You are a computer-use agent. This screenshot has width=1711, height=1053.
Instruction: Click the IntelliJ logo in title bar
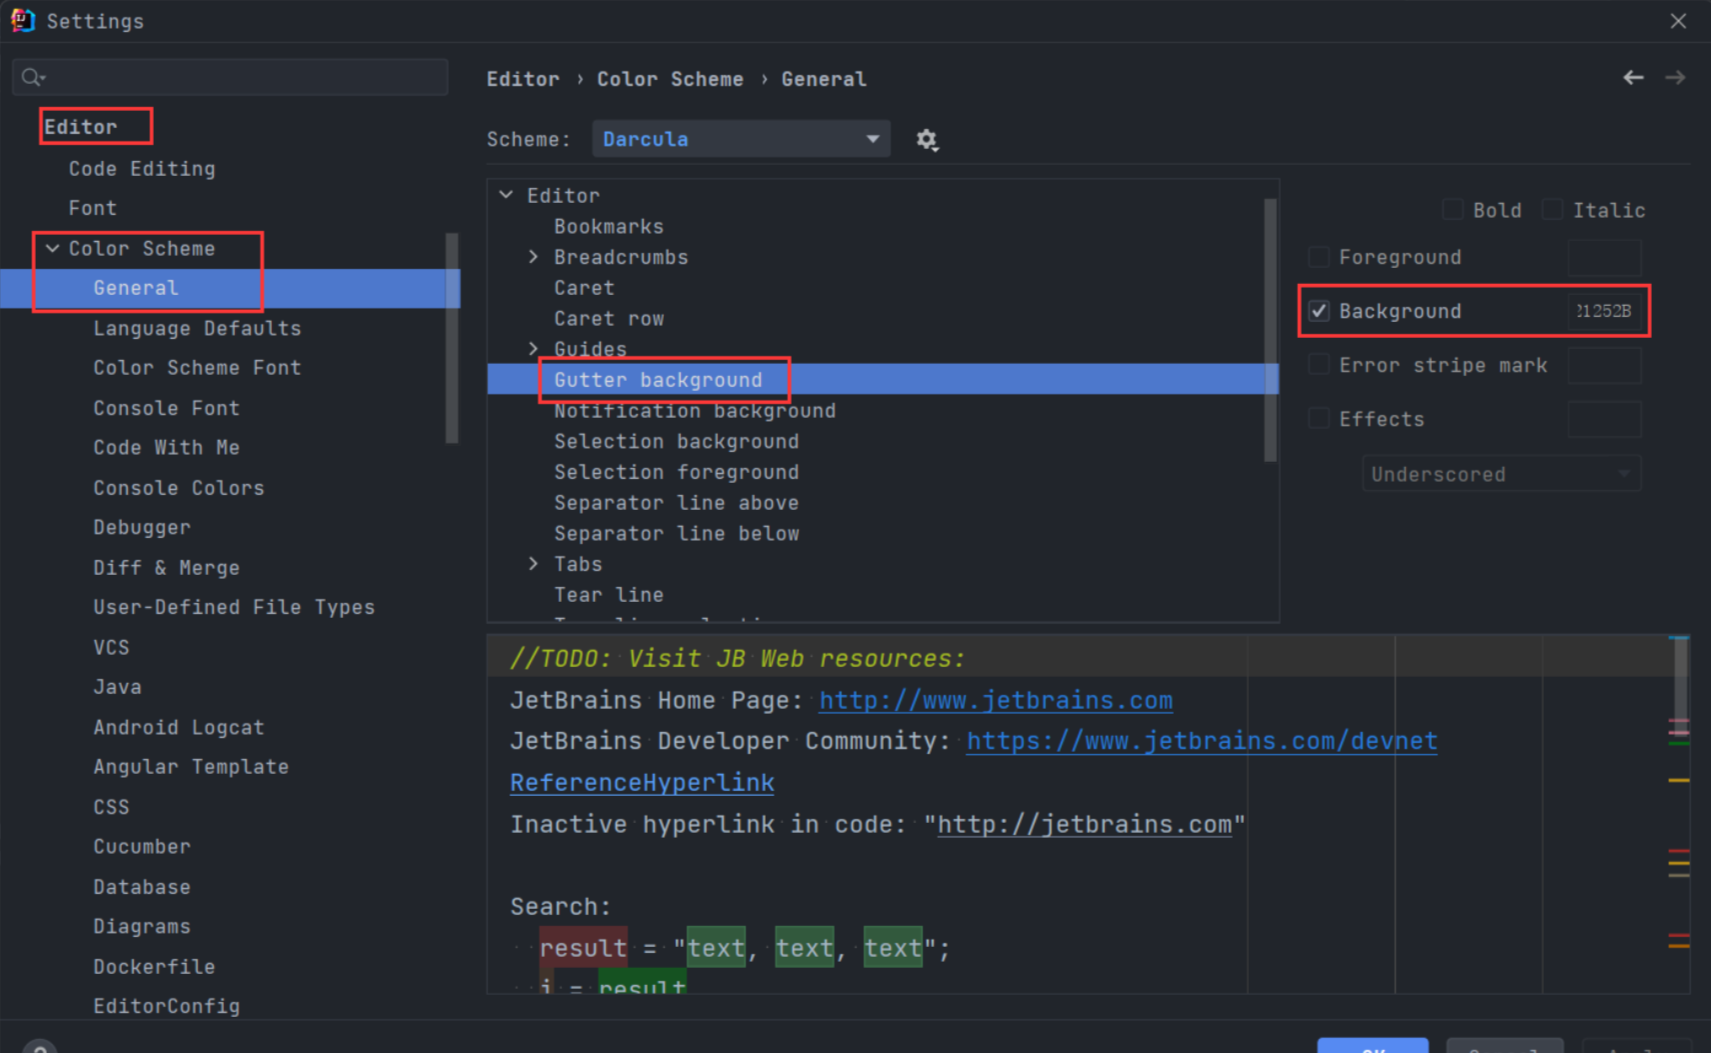22,20
